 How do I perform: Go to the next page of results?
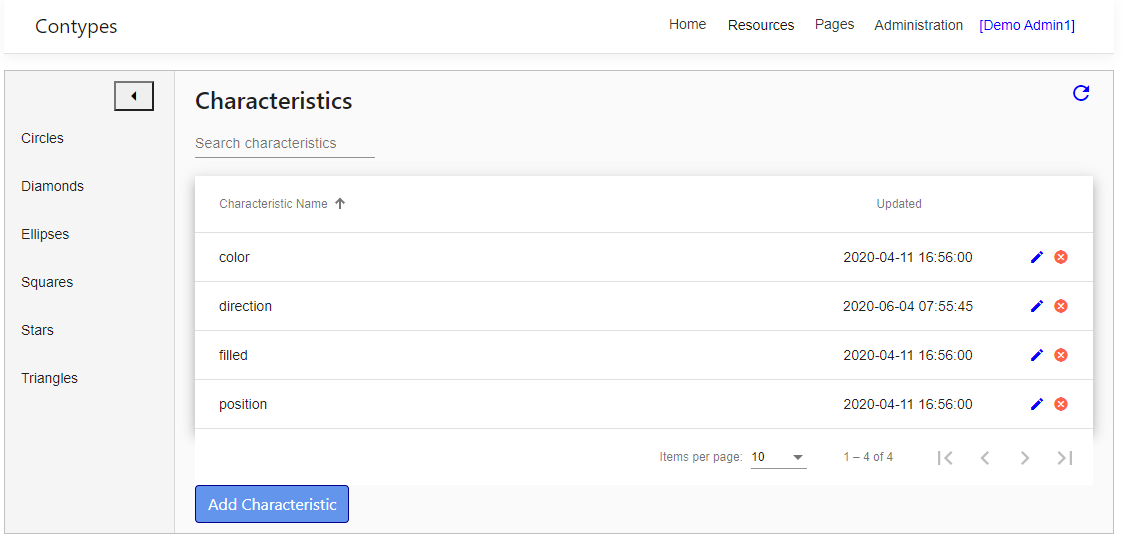tap(1025, 457)
